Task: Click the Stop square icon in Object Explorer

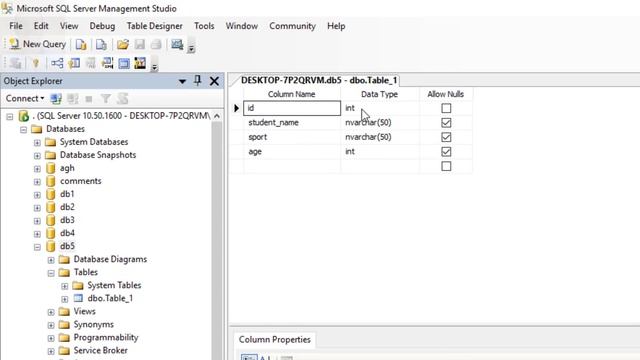Action: click(89, 99)
